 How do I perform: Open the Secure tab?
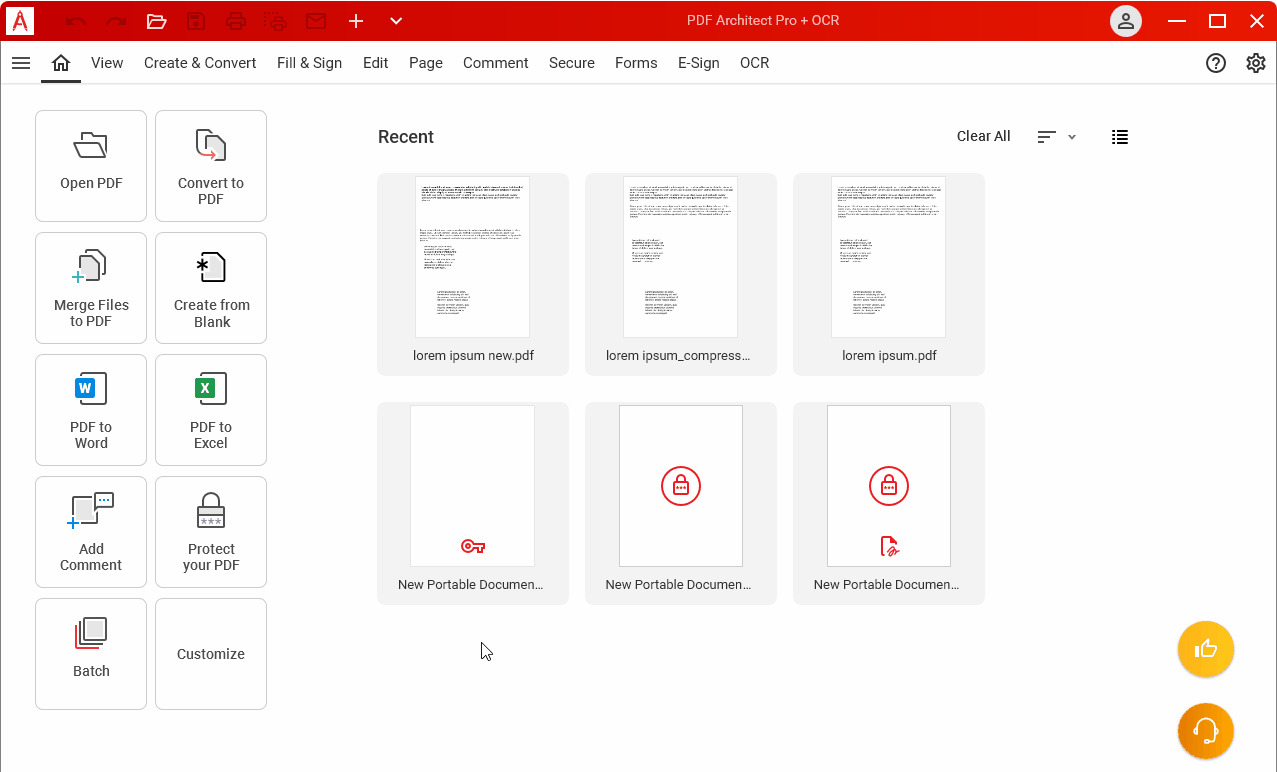pos(572,63)
